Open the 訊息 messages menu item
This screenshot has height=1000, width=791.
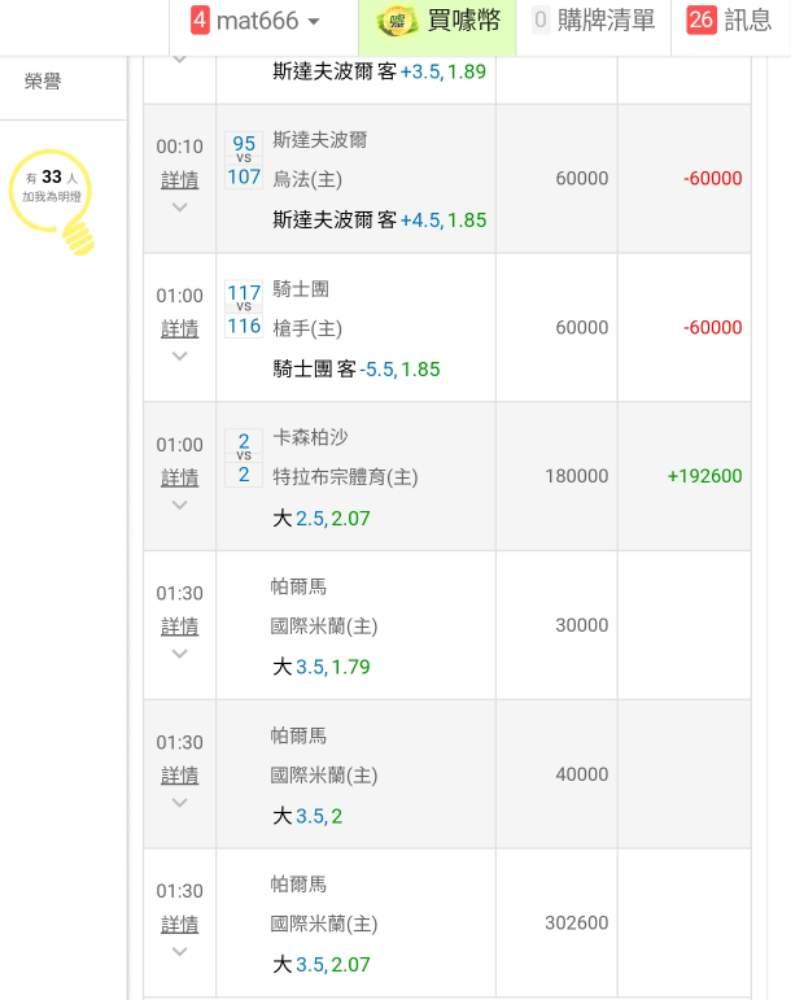747,21
